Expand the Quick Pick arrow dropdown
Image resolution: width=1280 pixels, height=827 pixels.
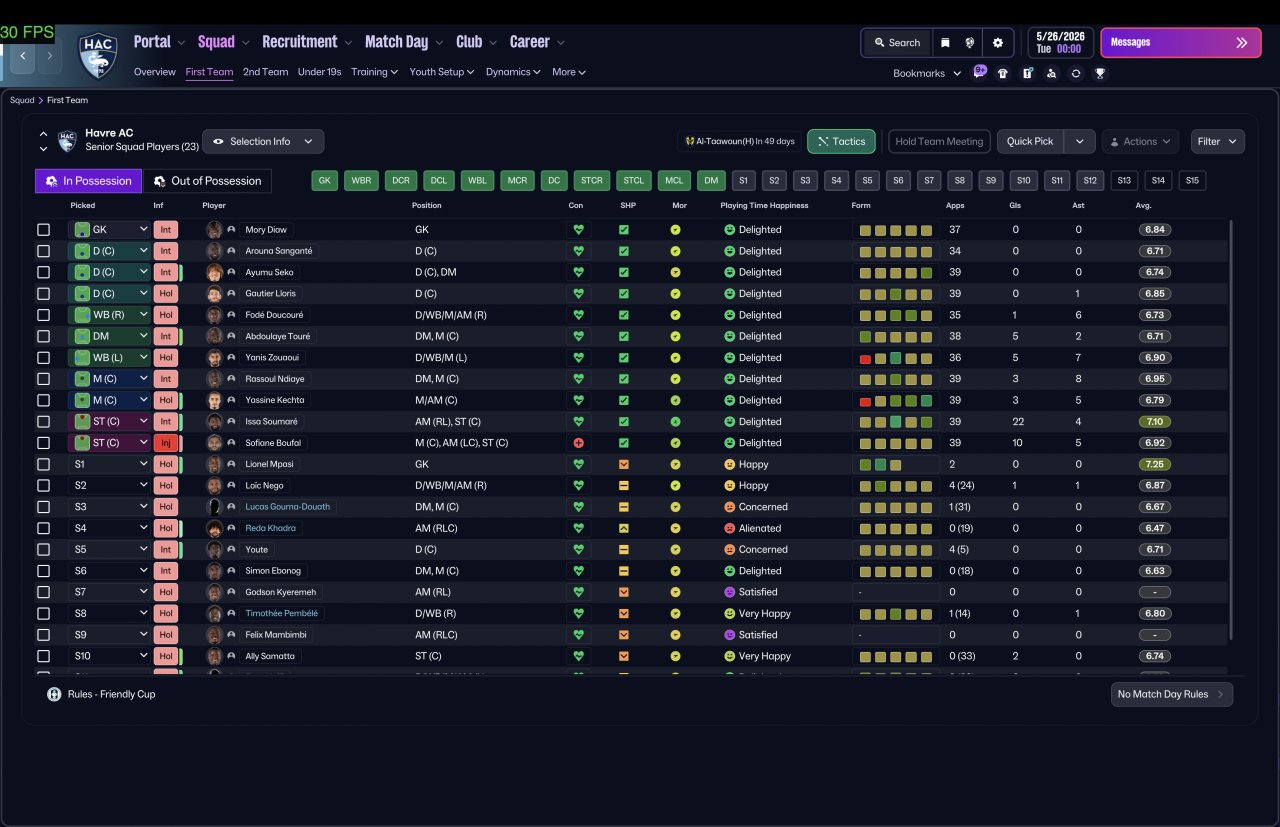1079,141
